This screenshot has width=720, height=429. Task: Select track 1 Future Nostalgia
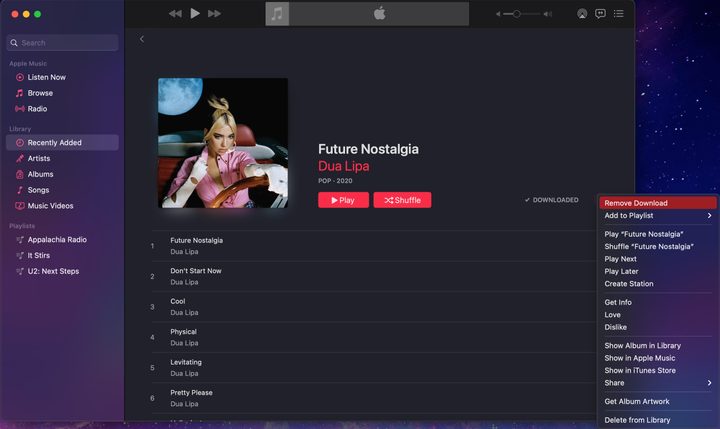[x=374, y=246]
